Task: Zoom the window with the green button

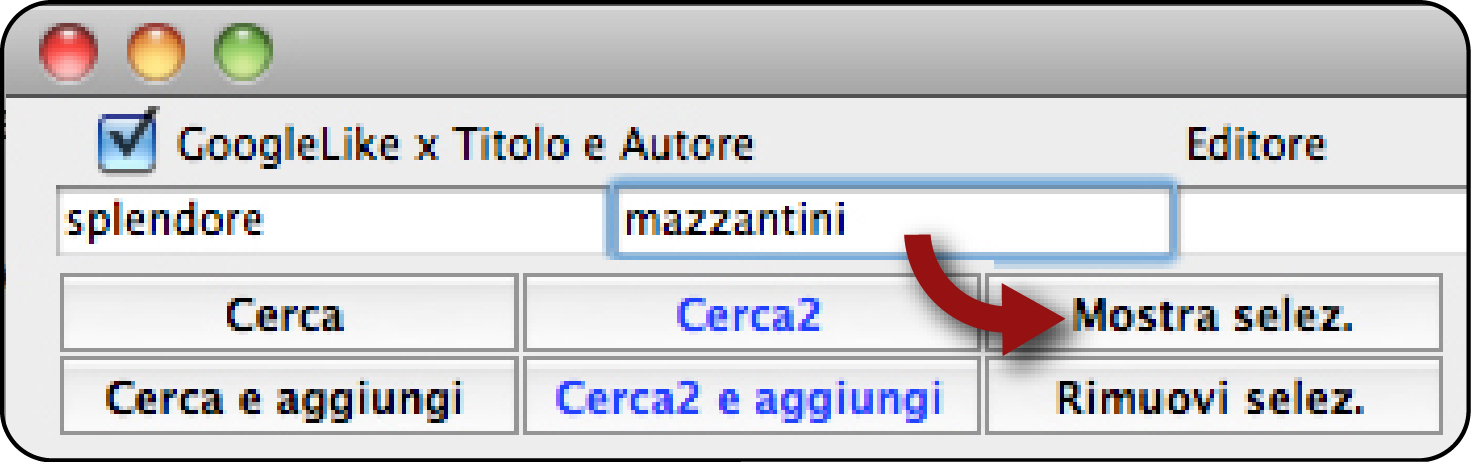Action: (244, 52)
